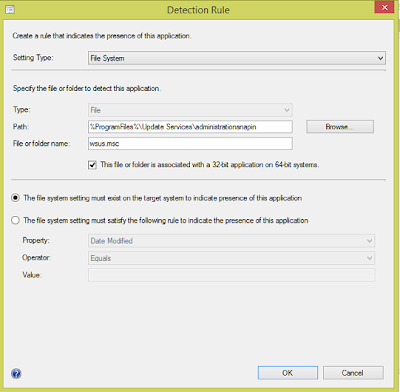The height and width of the screenshot is (392, 400).
Task: Click the Operator dropdown chevron arrow
Action: [369, 258]
